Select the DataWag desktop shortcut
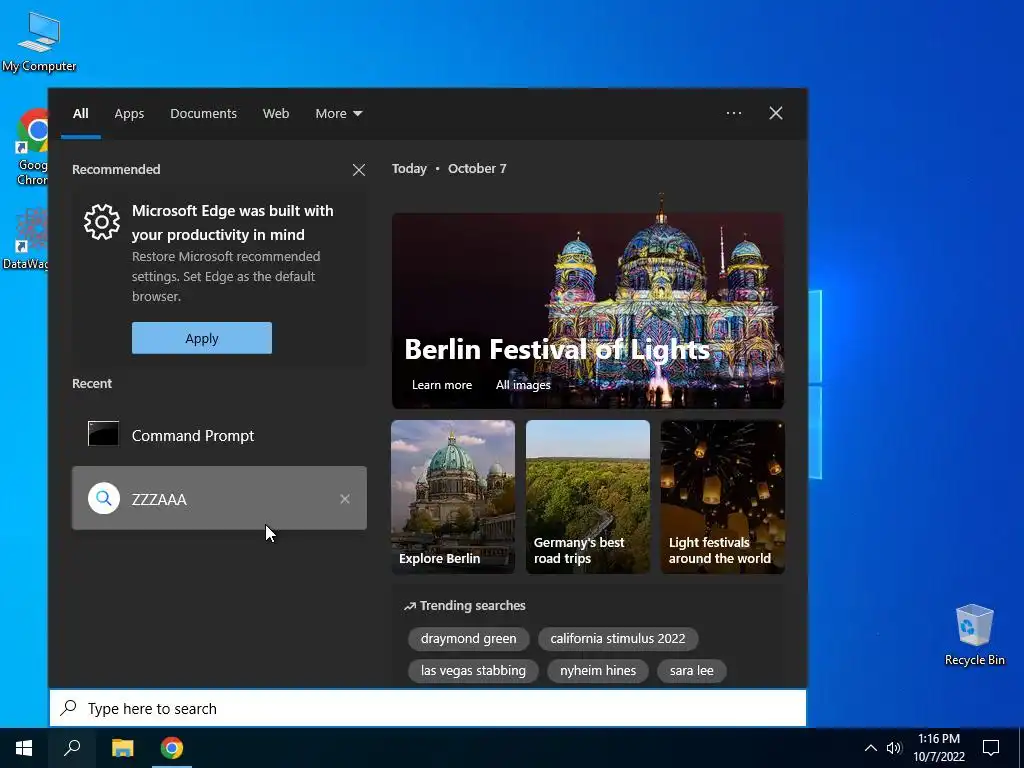Image resolution: width=1024 pixels, height=768 pixels. pyautogui.click(x=25, y=238)
